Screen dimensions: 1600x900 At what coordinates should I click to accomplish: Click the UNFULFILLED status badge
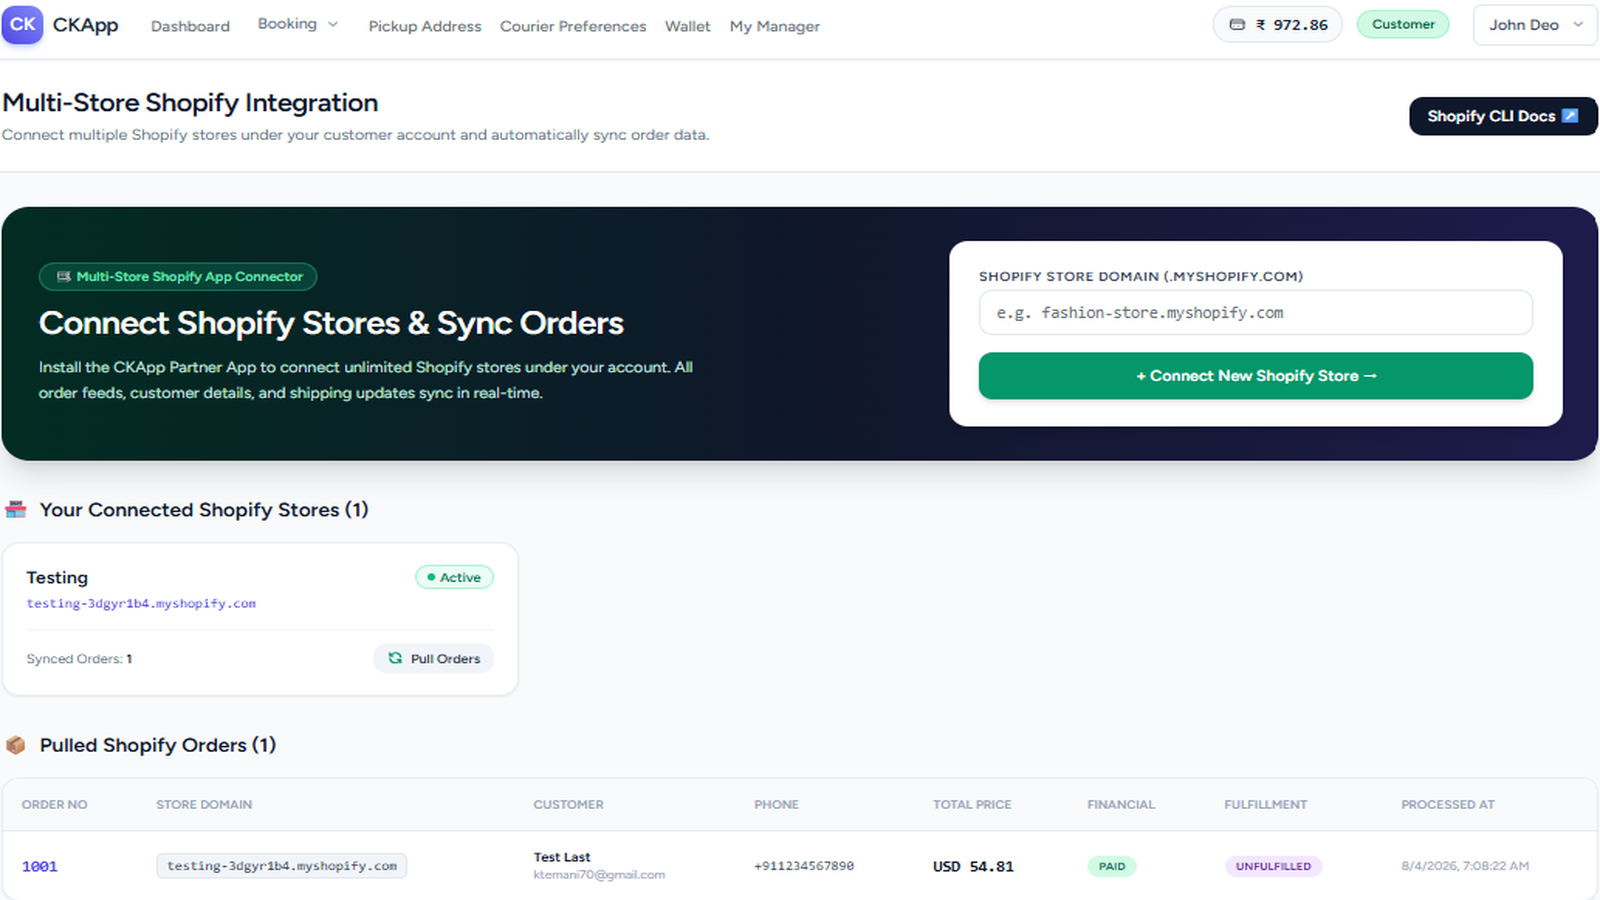[1273, 866]
